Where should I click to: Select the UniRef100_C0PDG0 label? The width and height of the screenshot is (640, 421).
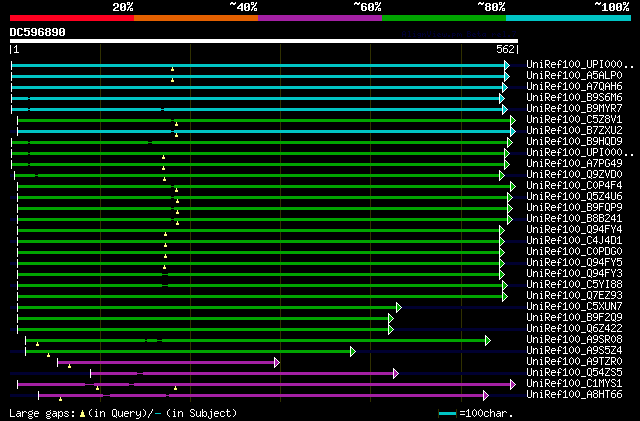coord(574,252)
